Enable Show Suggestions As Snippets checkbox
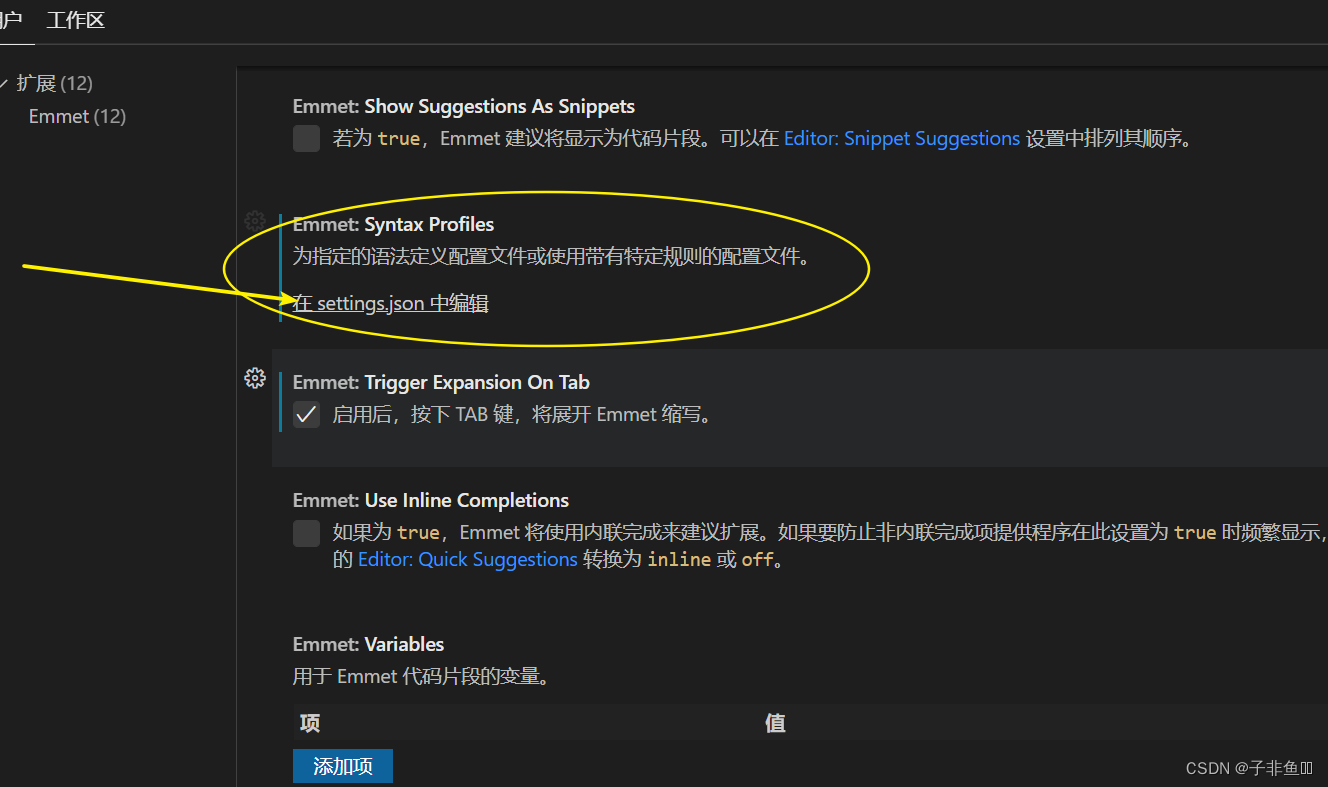The height and width of the screenshot is (787, 1328). pos(306,139)
